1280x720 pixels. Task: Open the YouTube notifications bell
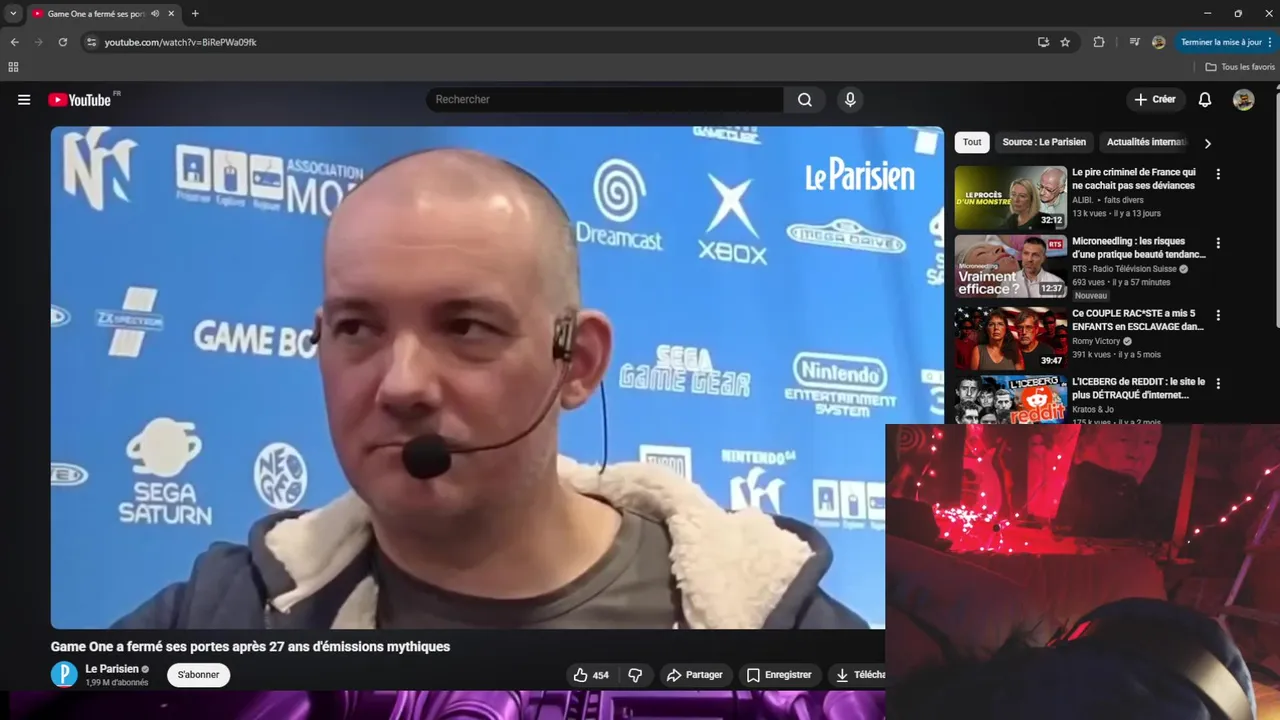1205,100
